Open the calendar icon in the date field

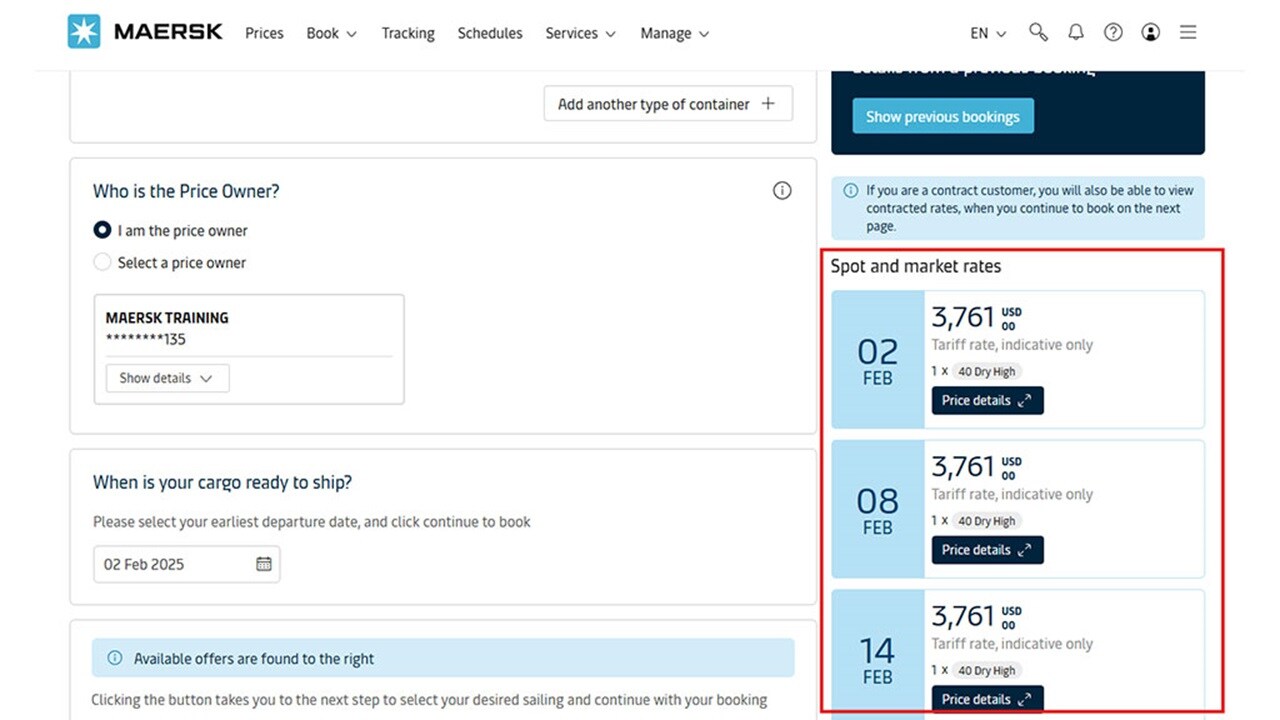coord(264,564)
